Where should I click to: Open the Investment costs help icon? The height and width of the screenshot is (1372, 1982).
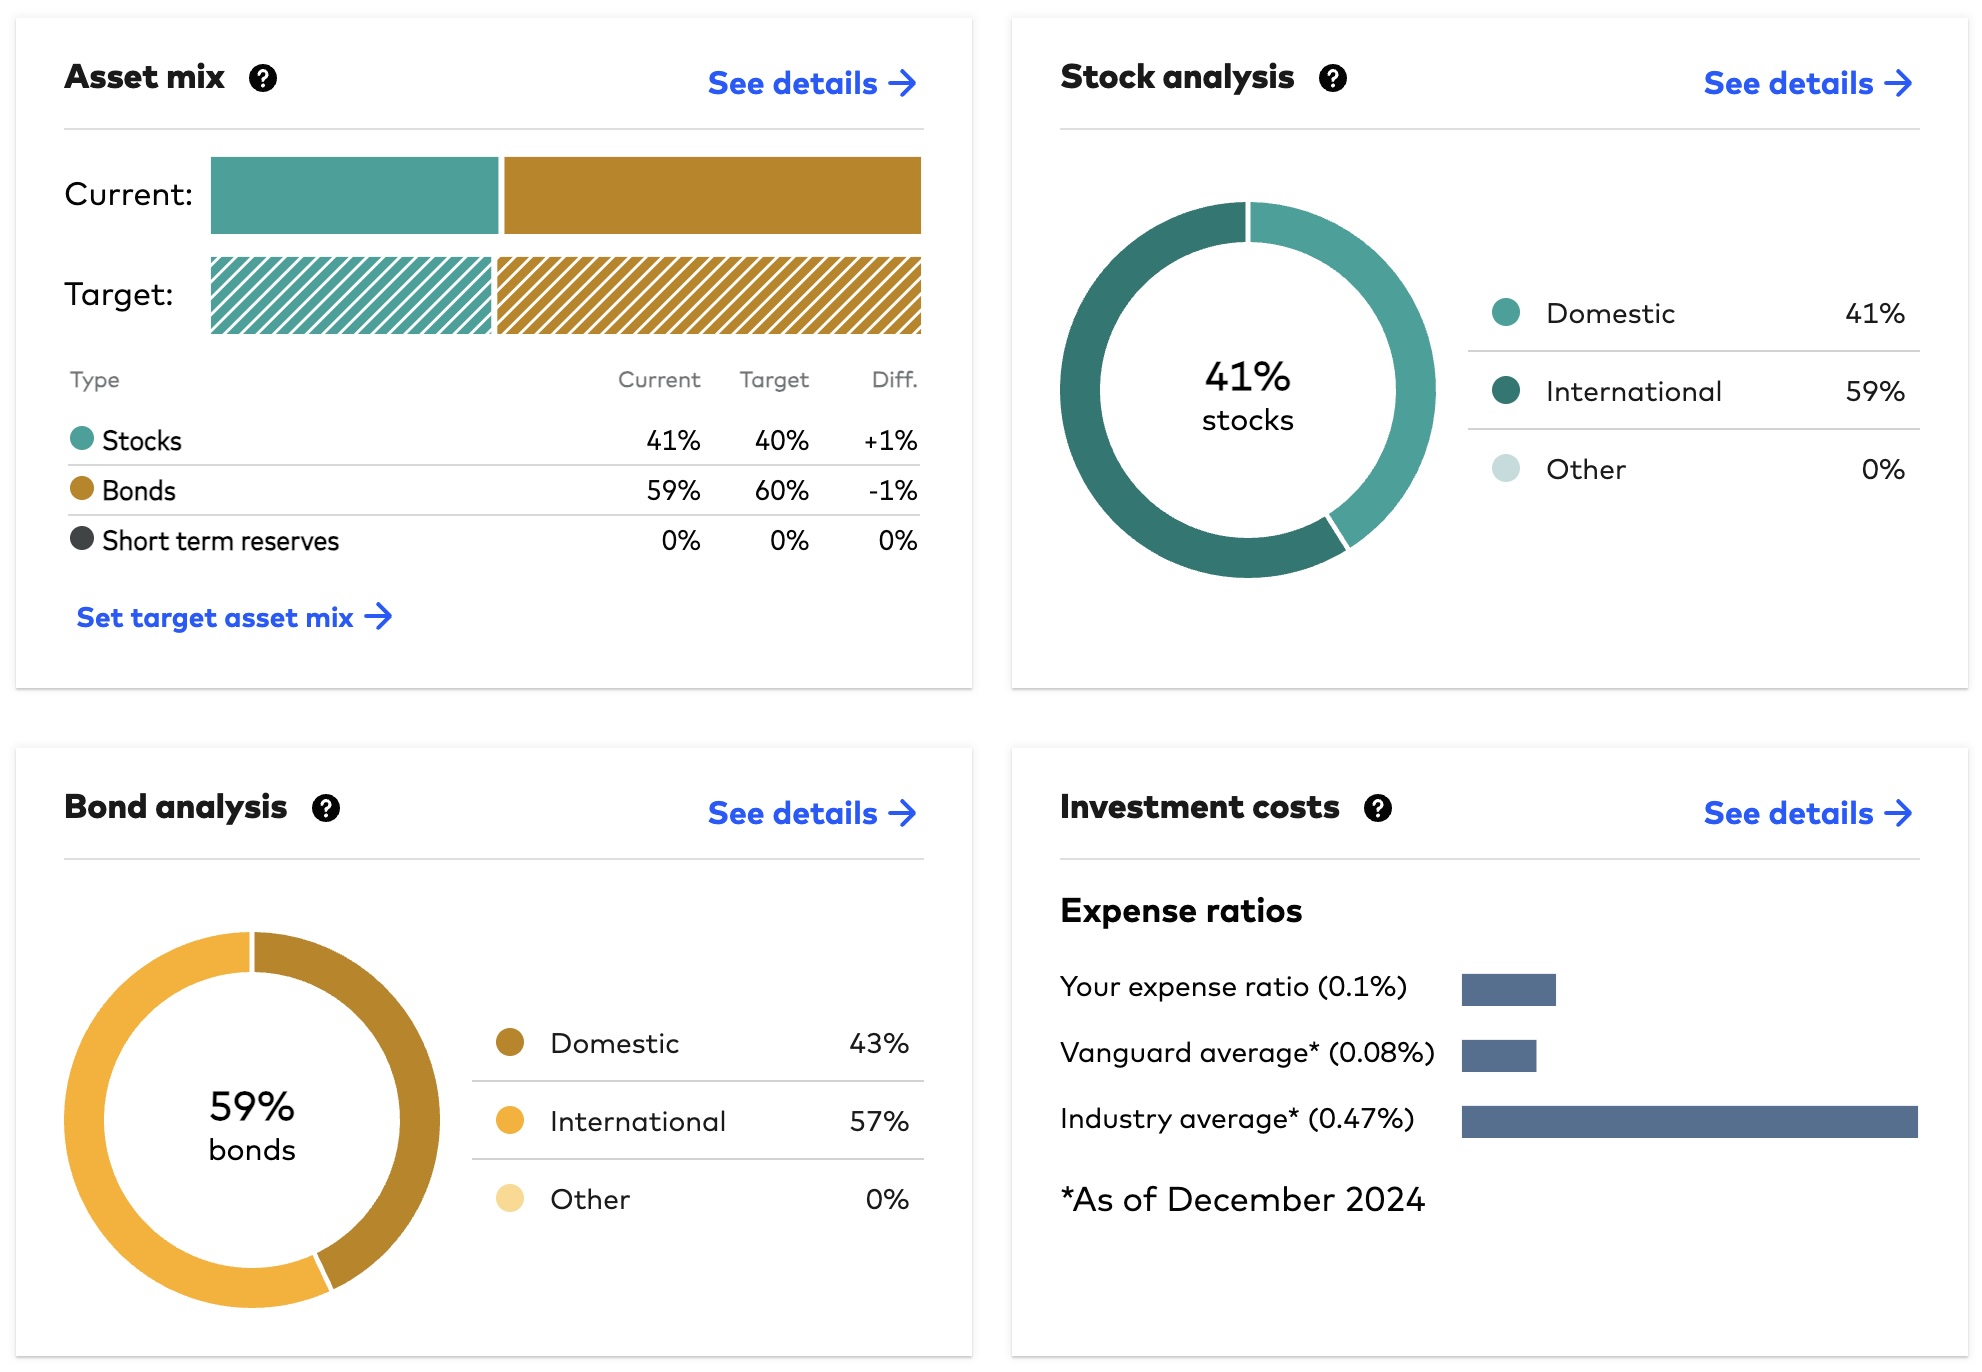tap(1378, 808)
